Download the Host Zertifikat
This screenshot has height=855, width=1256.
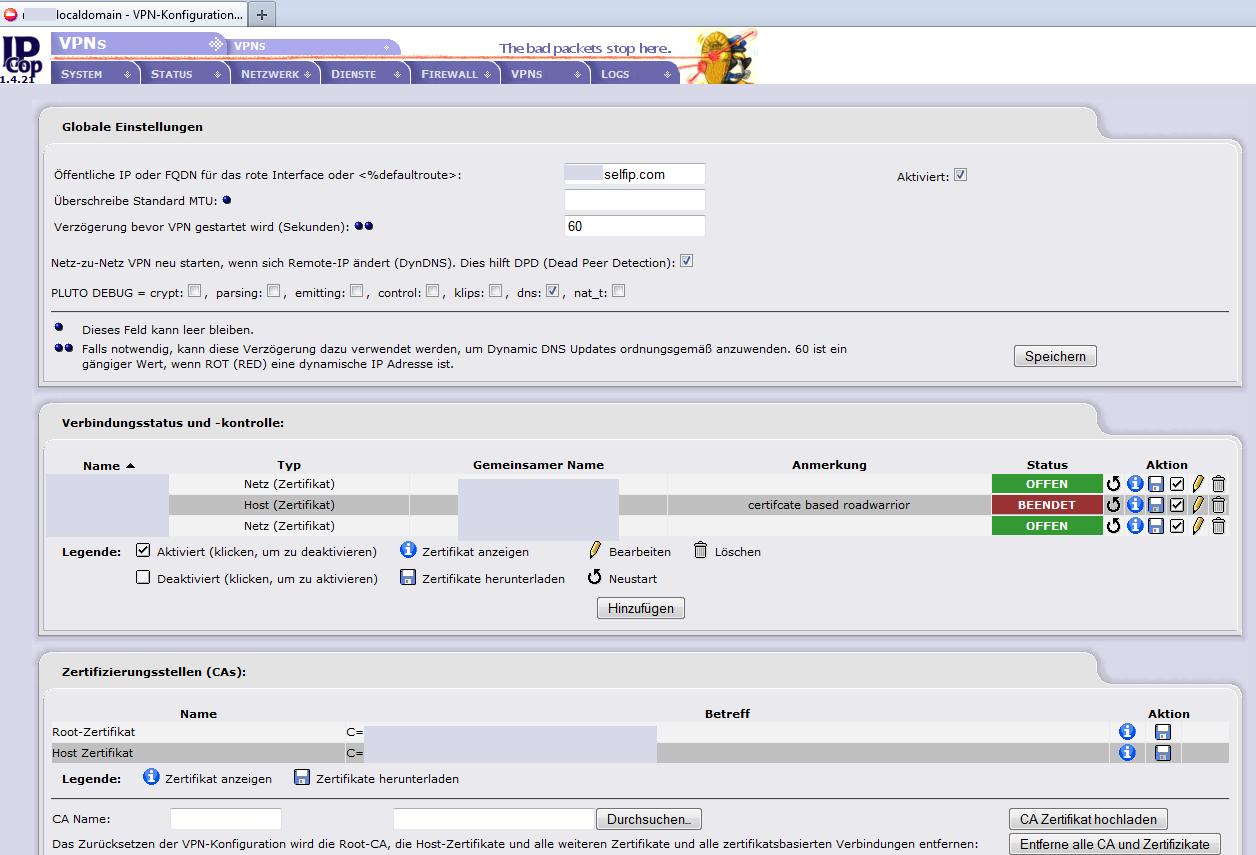coord(1163,753)
